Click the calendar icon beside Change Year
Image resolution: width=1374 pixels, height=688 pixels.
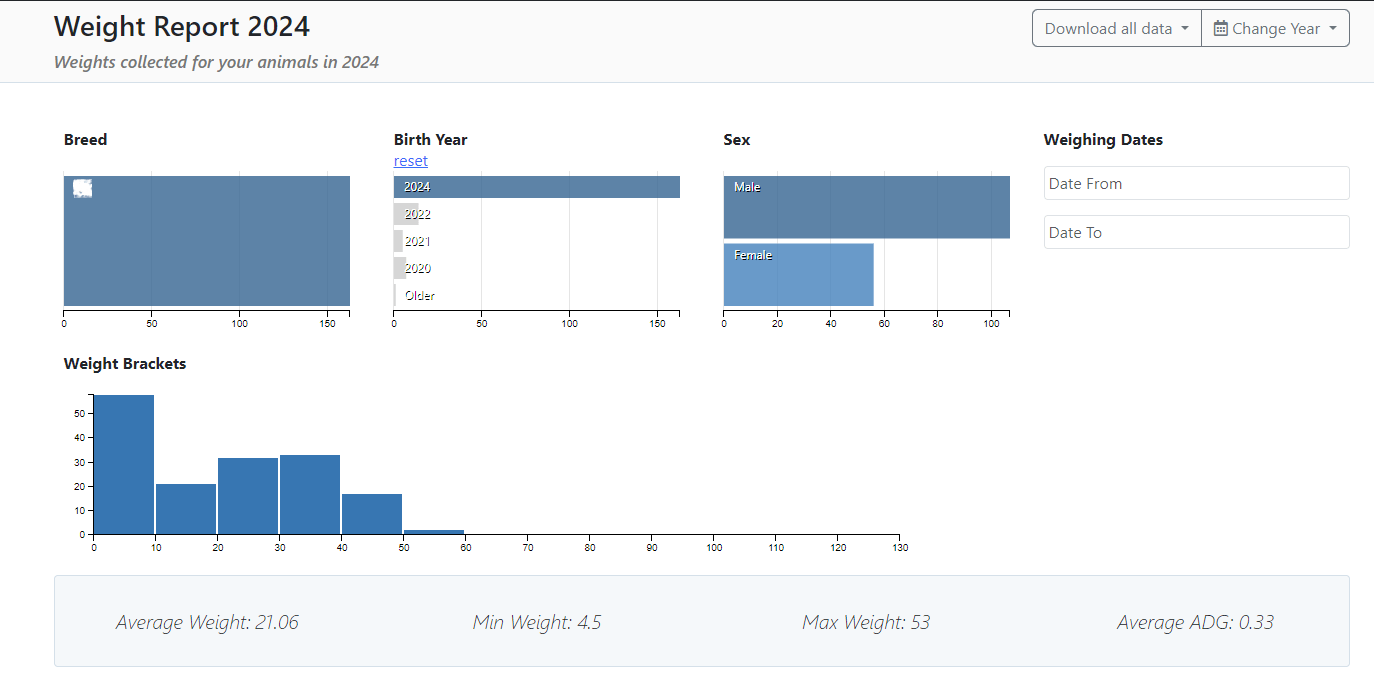[1220, 29]
